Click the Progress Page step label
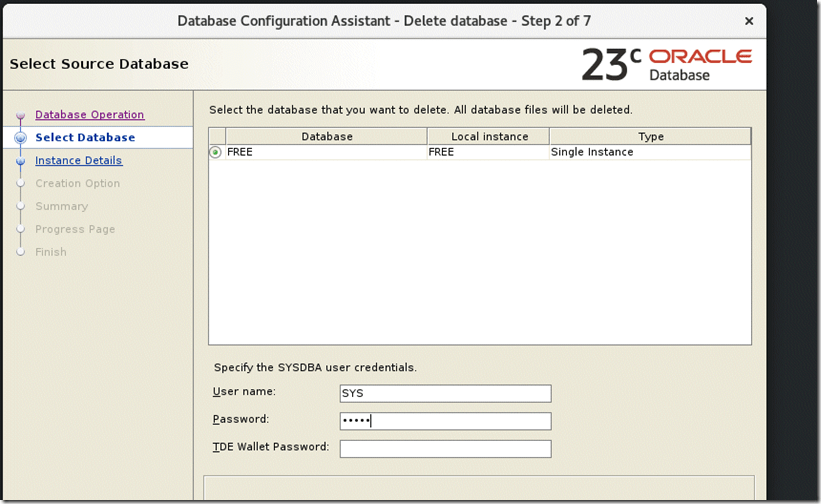The height and width of the screenshot is (504, 821). (x=75, y=230)
